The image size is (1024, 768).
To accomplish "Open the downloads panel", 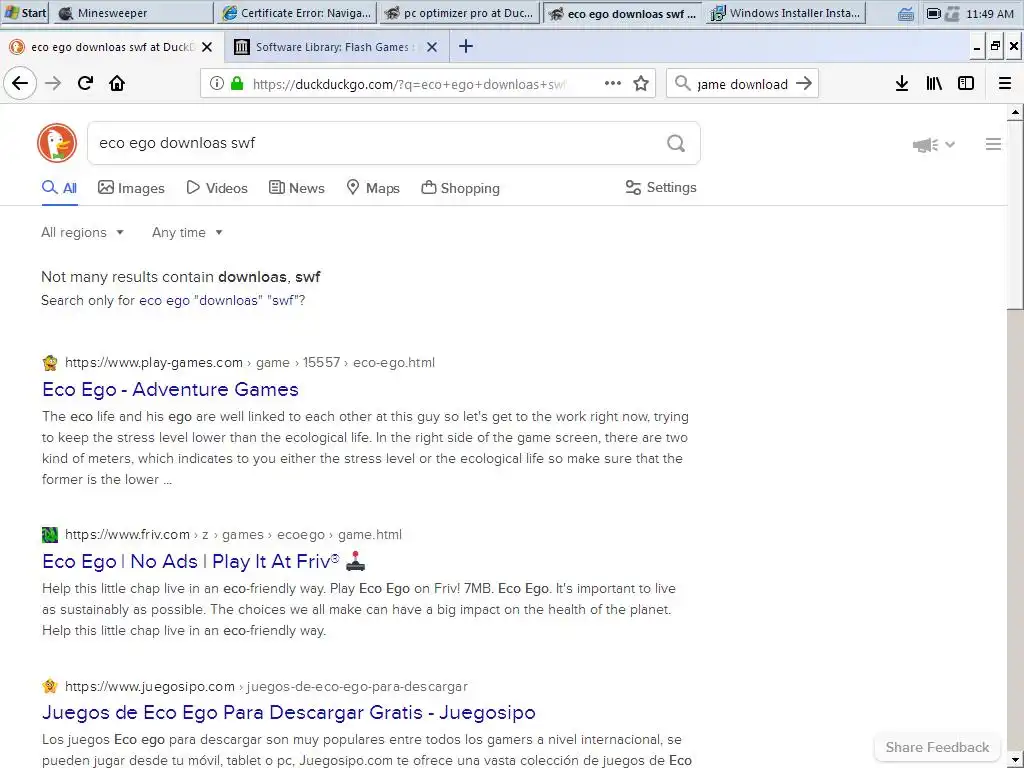I will (902, 83).
